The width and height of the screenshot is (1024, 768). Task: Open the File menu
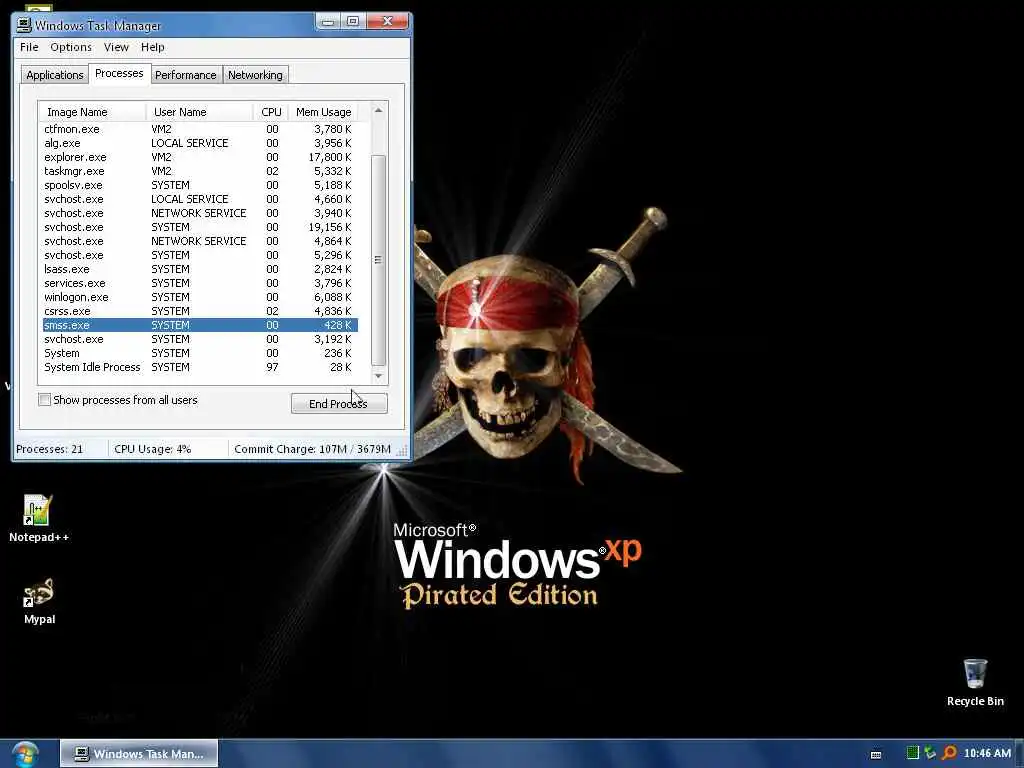[x=29, y=47]
